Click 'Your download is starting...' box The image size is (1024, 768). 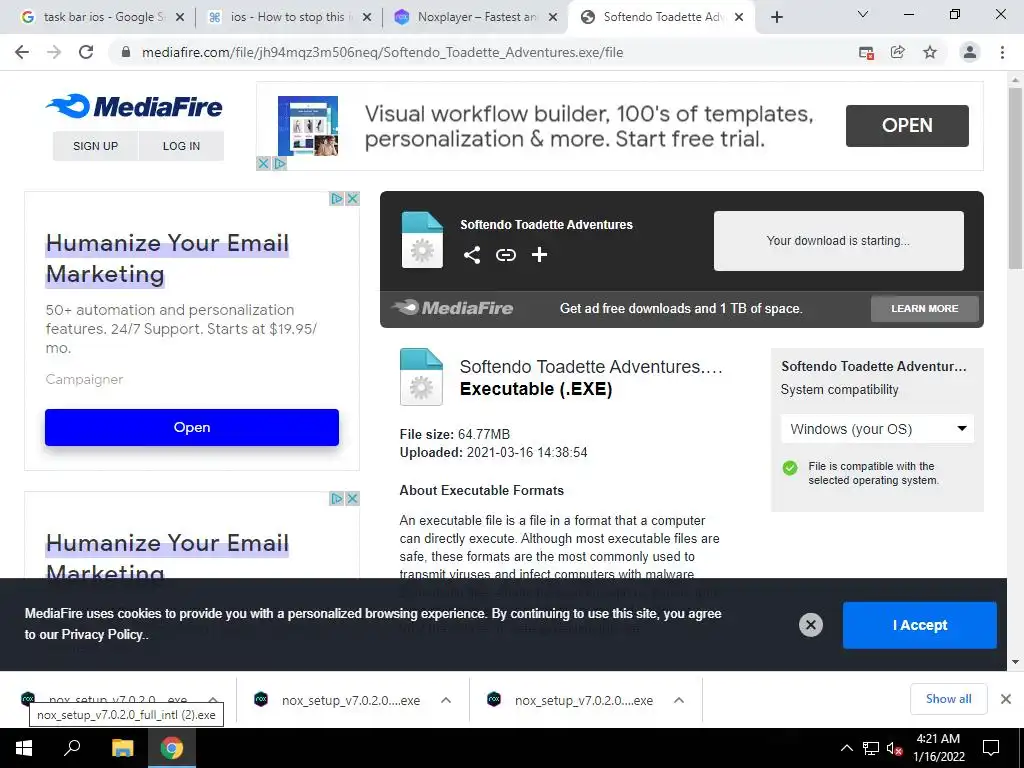(x=839, y=240)
